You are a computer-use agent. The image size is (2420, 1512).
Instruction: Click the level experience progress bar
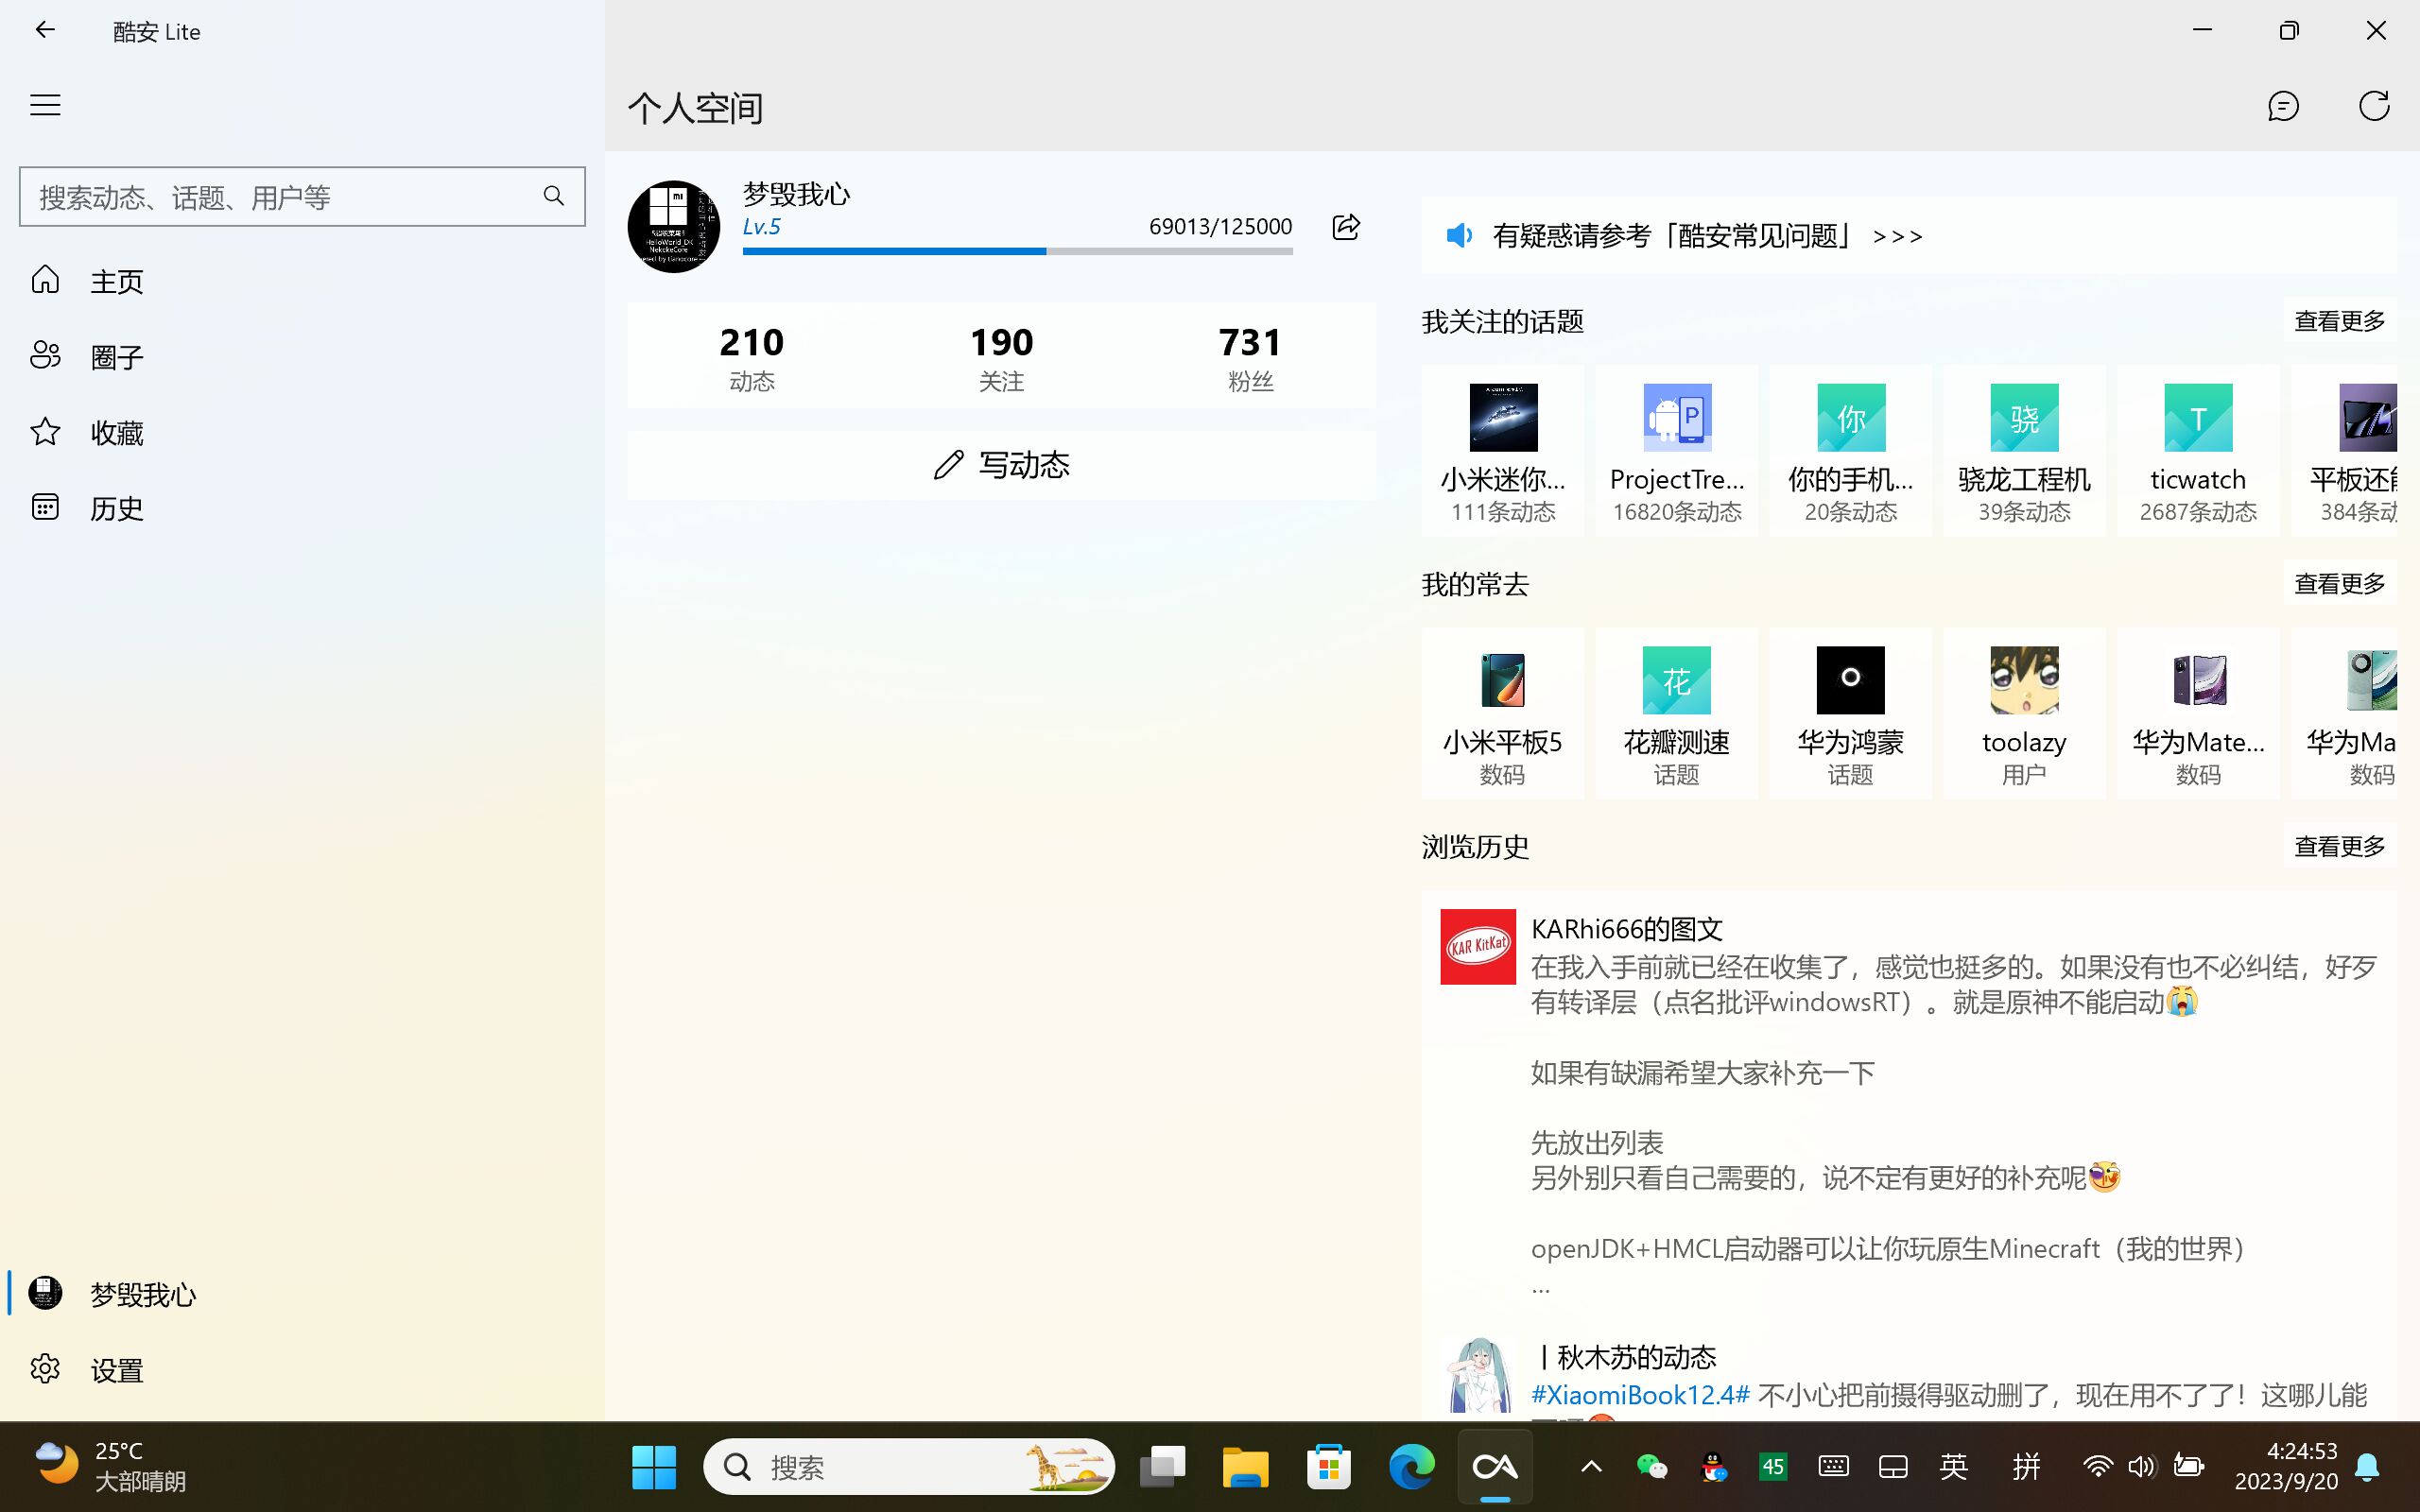click(1017, 251)
